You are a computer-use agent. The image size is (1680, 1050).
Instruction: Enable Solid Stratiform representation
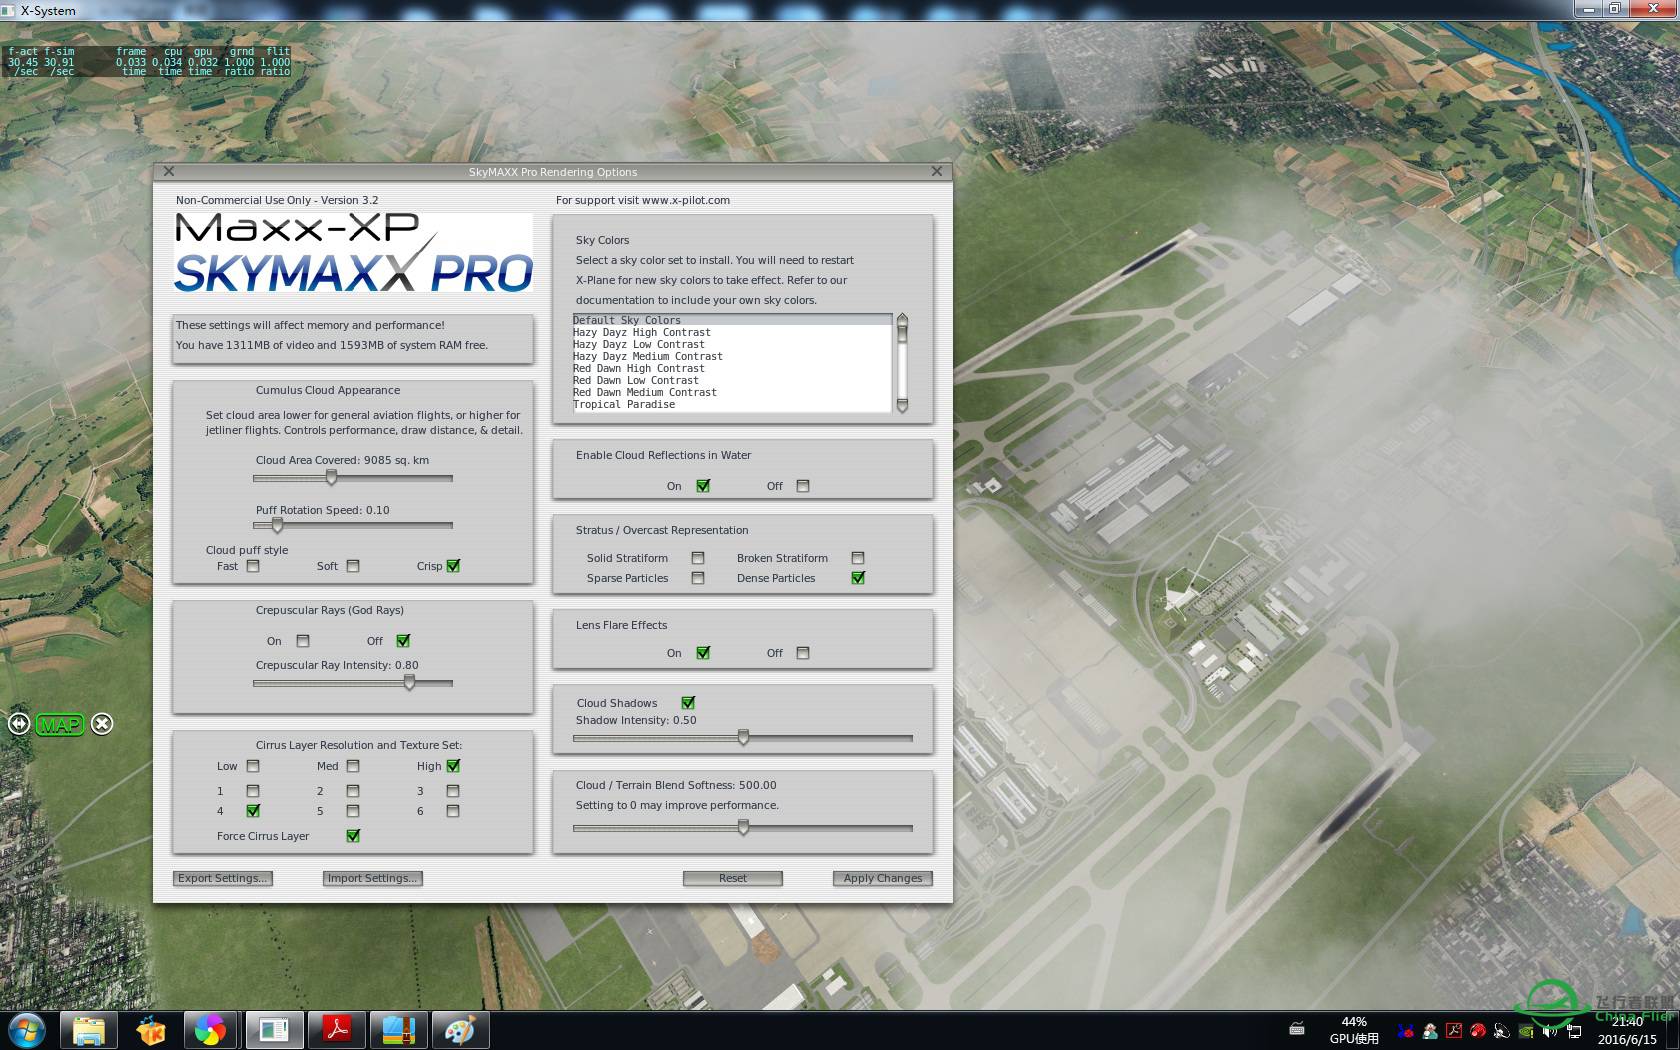point(698,558)
